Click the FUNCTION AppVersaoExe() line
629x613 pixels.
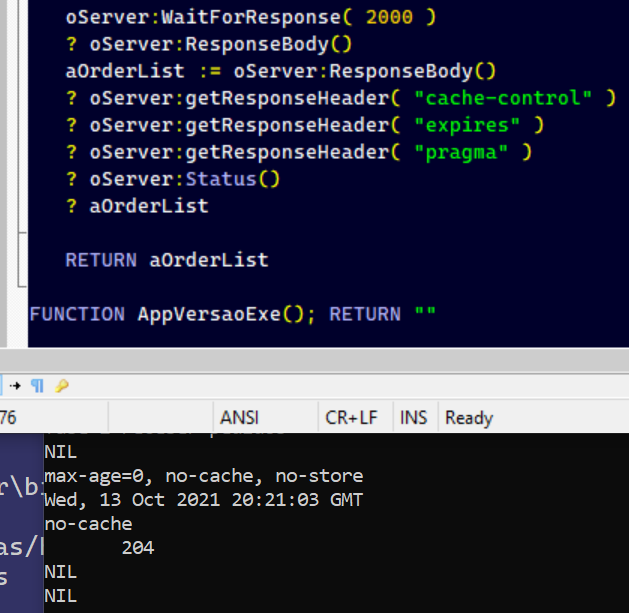[233, 314]
